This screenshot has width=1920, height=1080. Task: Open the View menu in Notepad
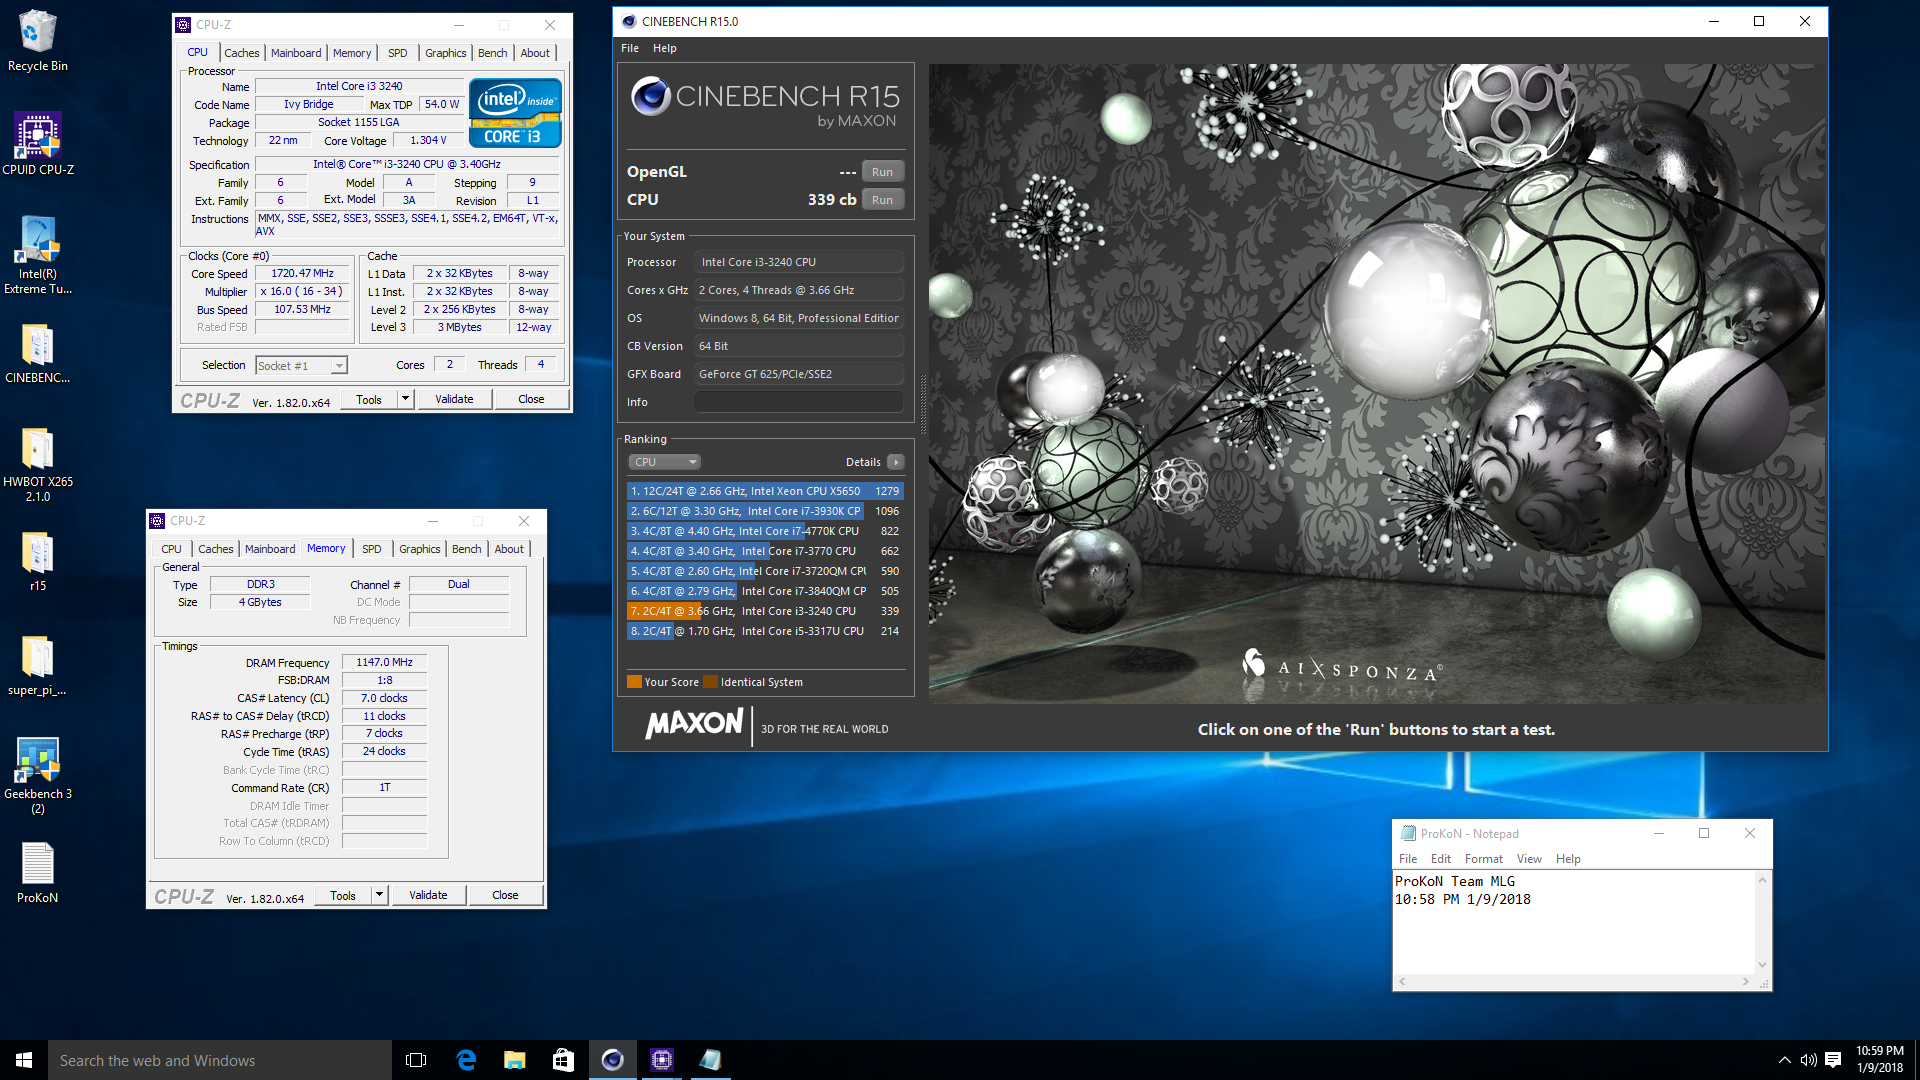tap(1529, 859)
